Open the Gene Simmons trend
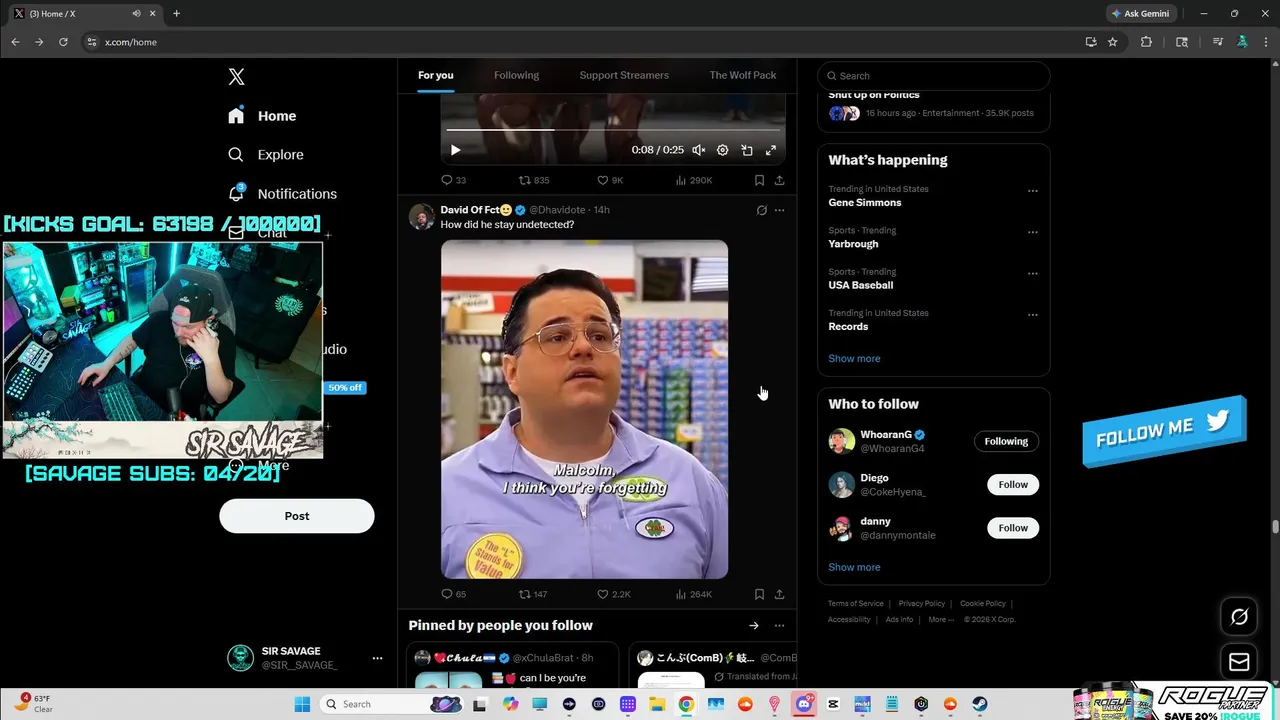 [x=865, y=203]
